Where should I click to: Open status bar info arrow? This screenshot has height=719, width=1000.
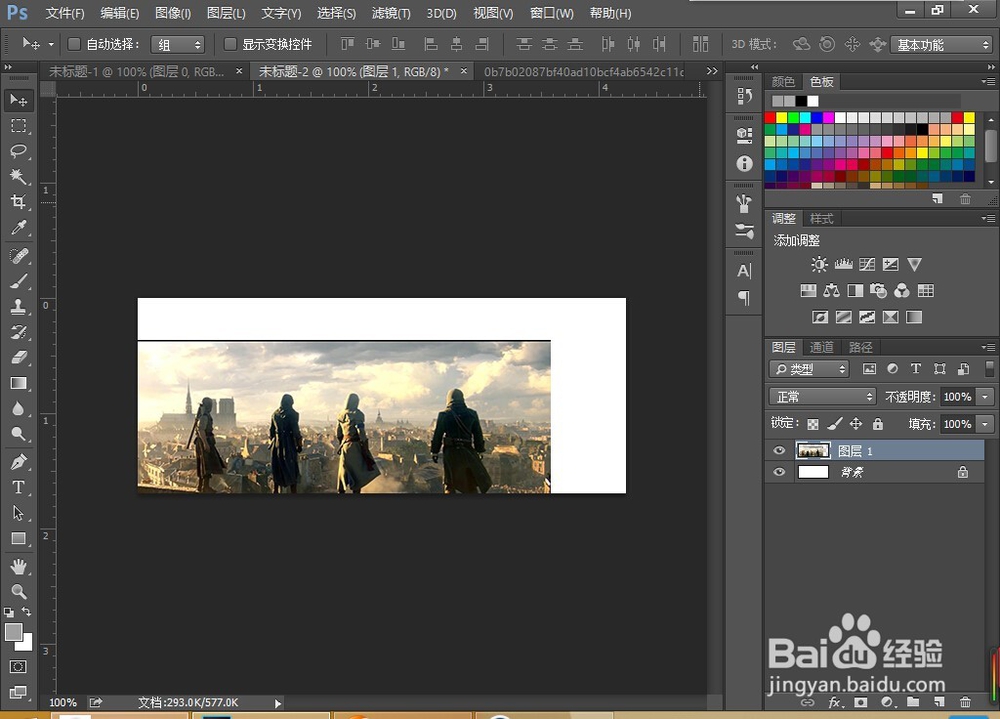click(277, 703)
